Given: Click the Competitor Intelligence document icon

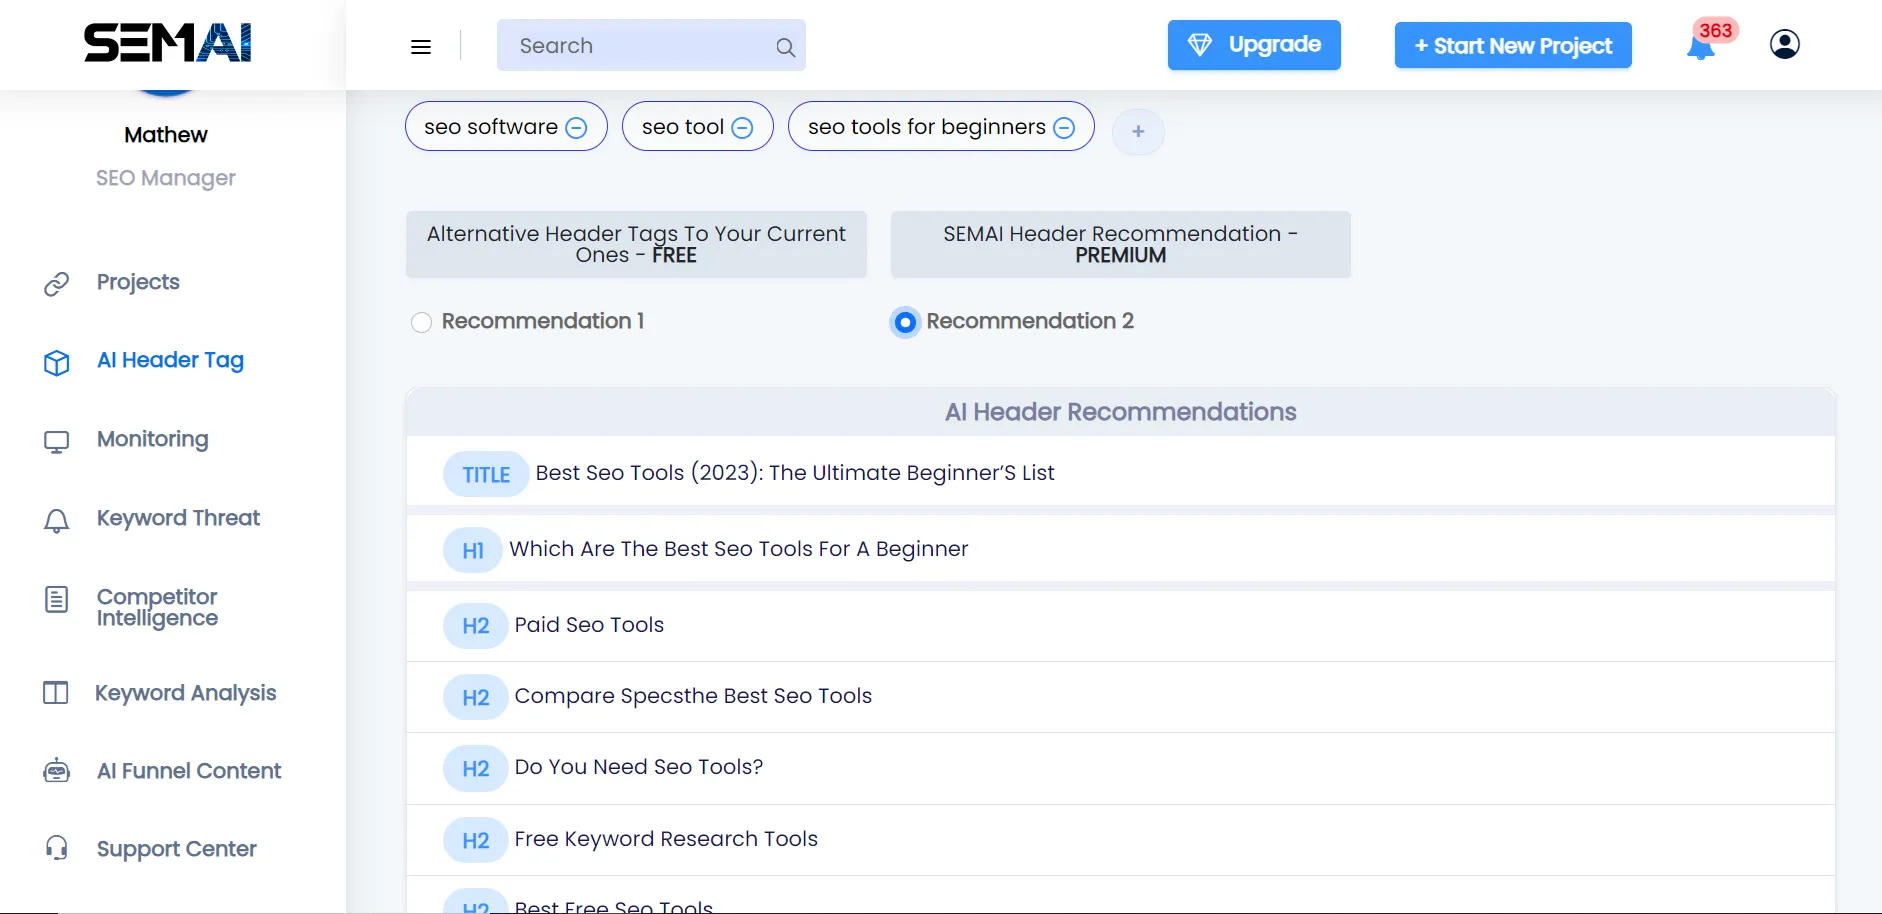Looking at the screenshot, I should pyautogui.click(x=56, y=601).
